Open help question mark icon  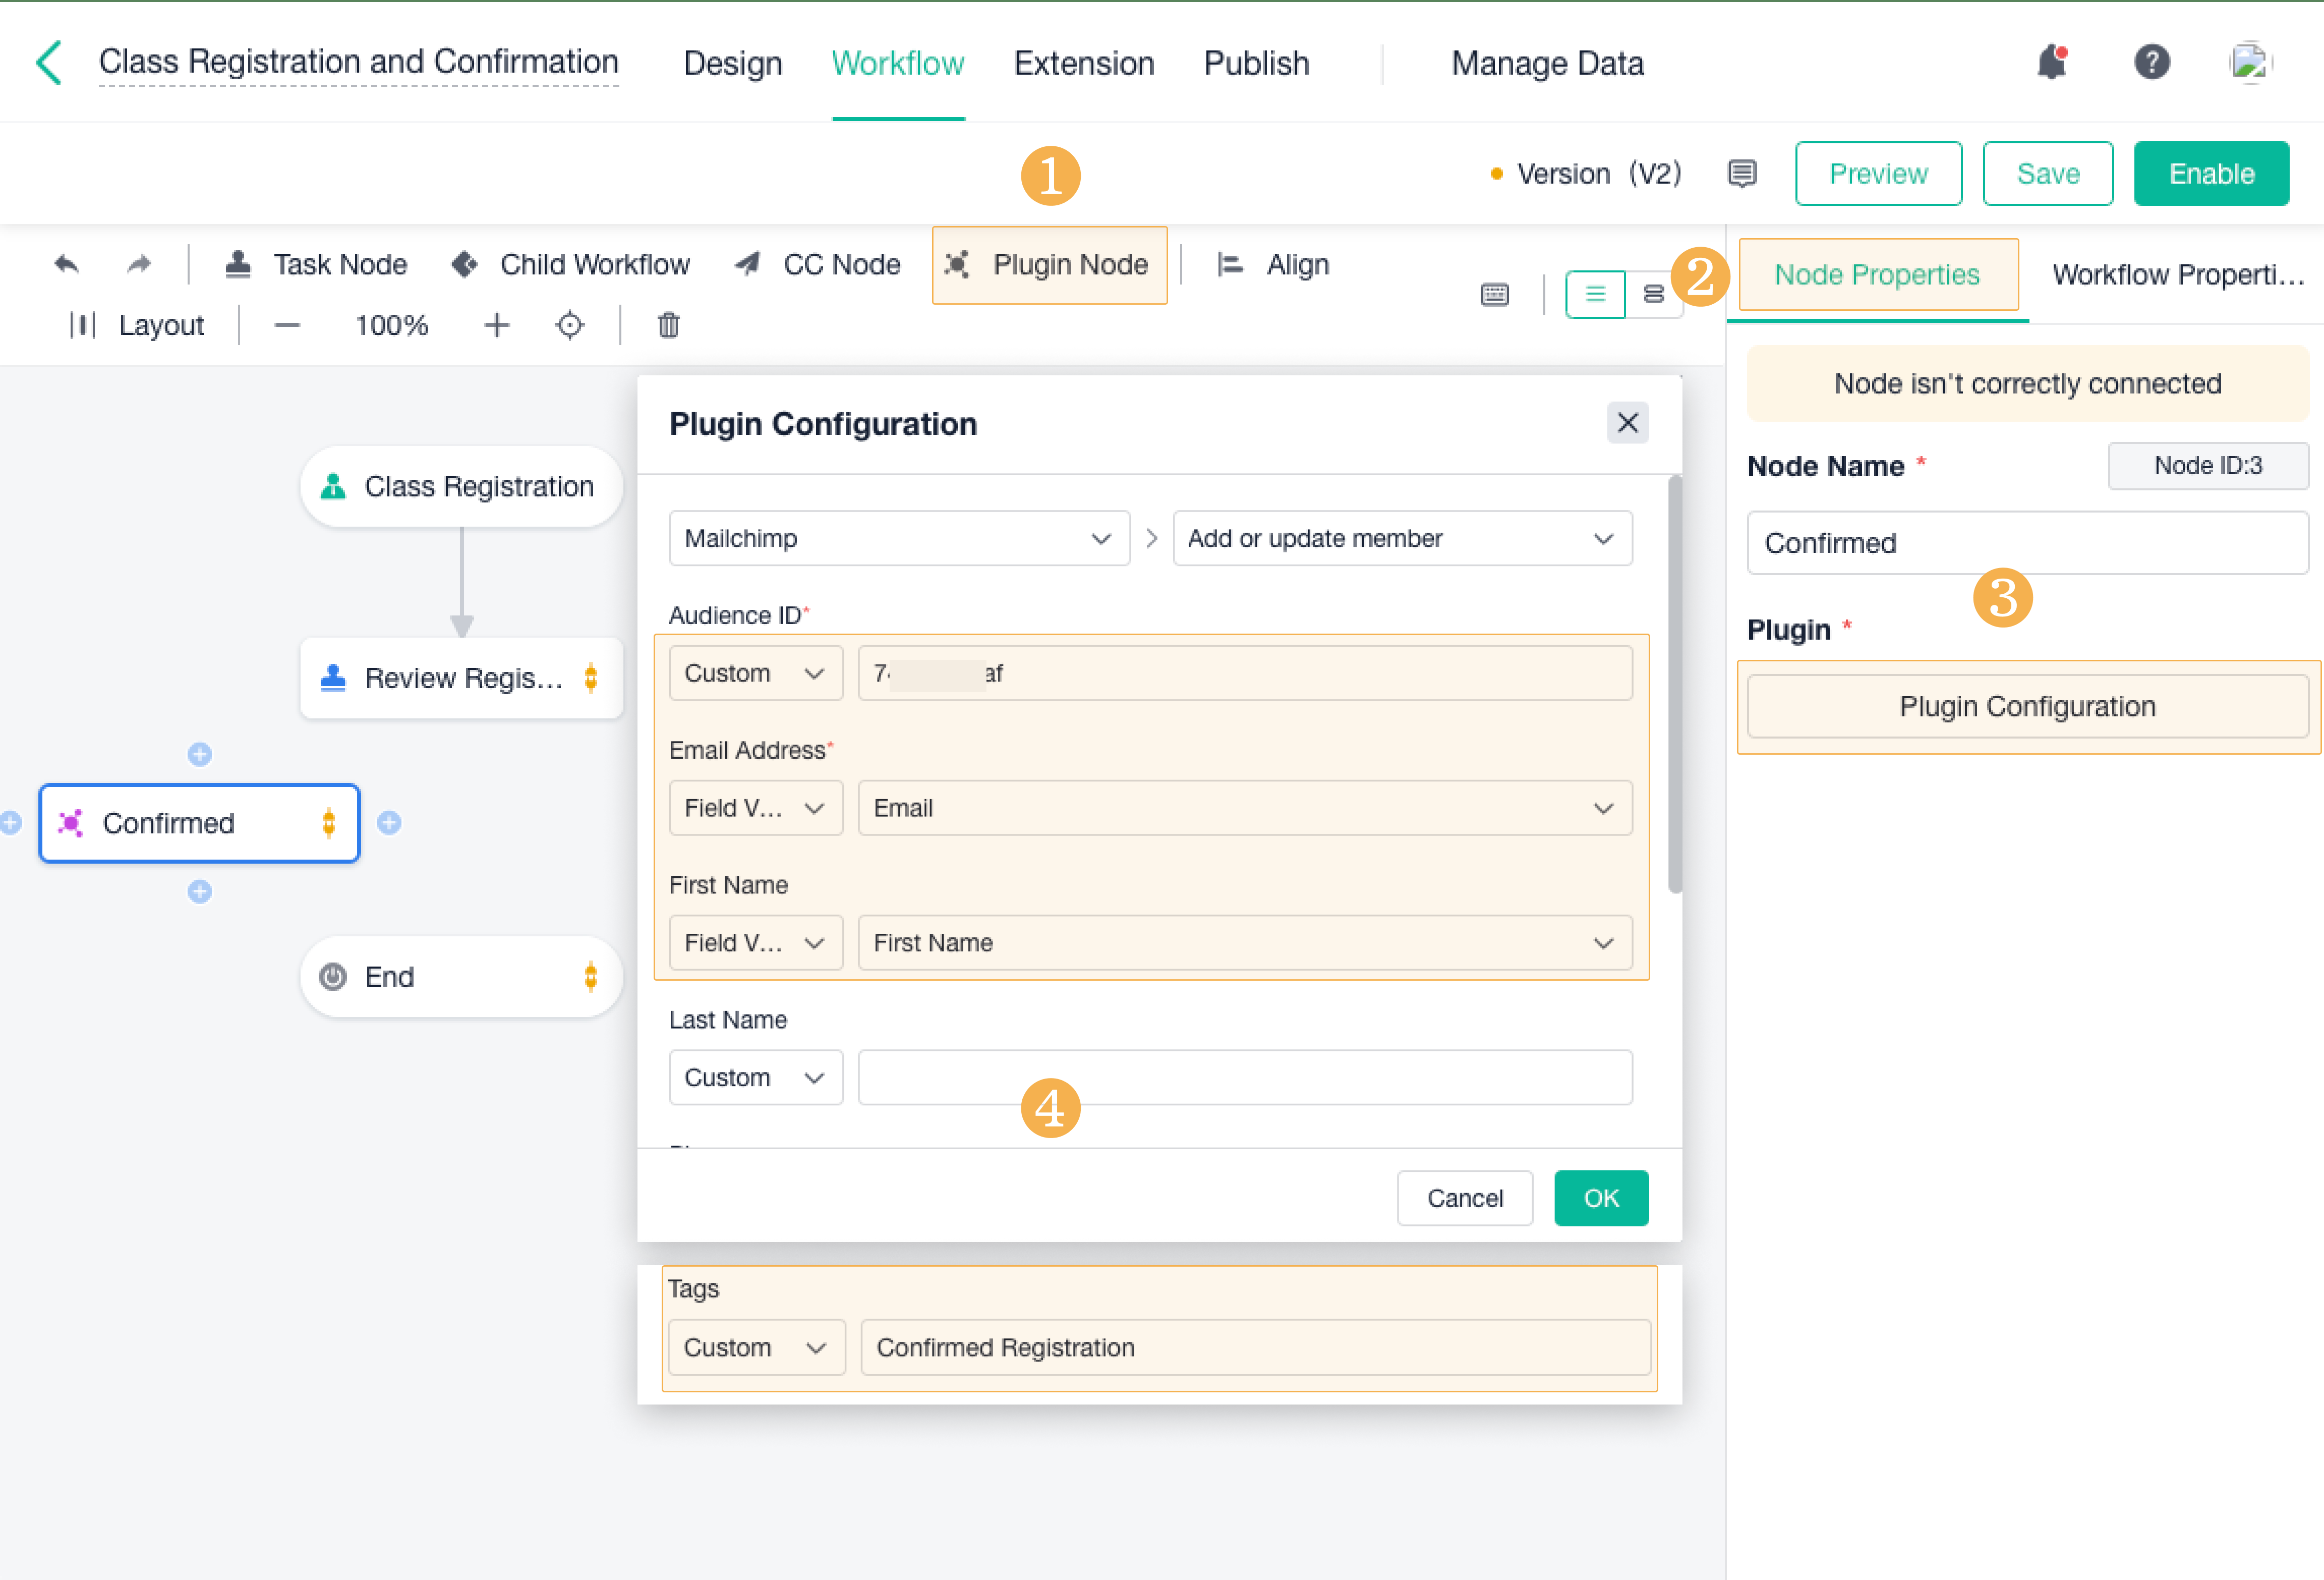(2151, 63)
